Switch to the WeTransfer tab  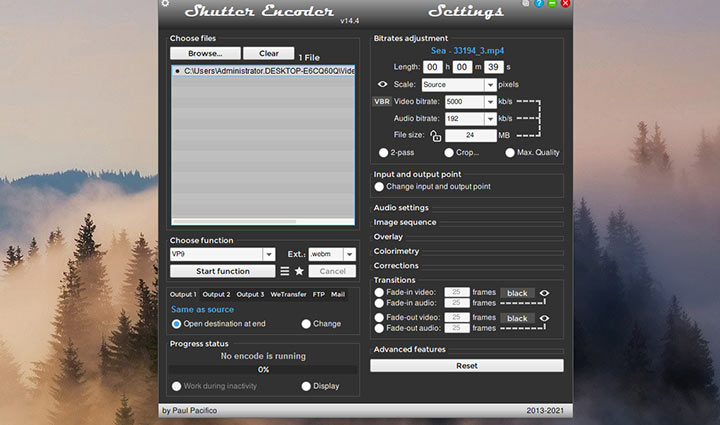pyautogui.click(x=288, y=295)
